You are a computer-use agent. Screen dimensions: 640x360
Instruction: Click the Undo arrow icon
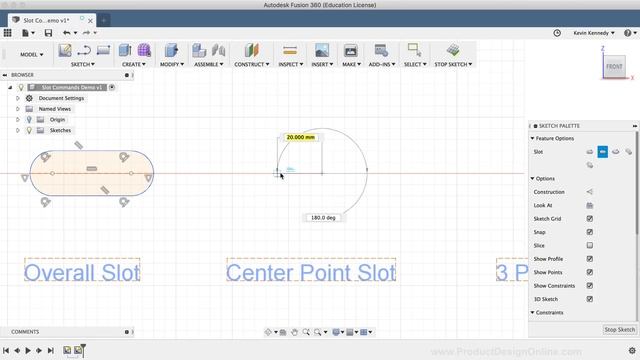coord(67,33)
